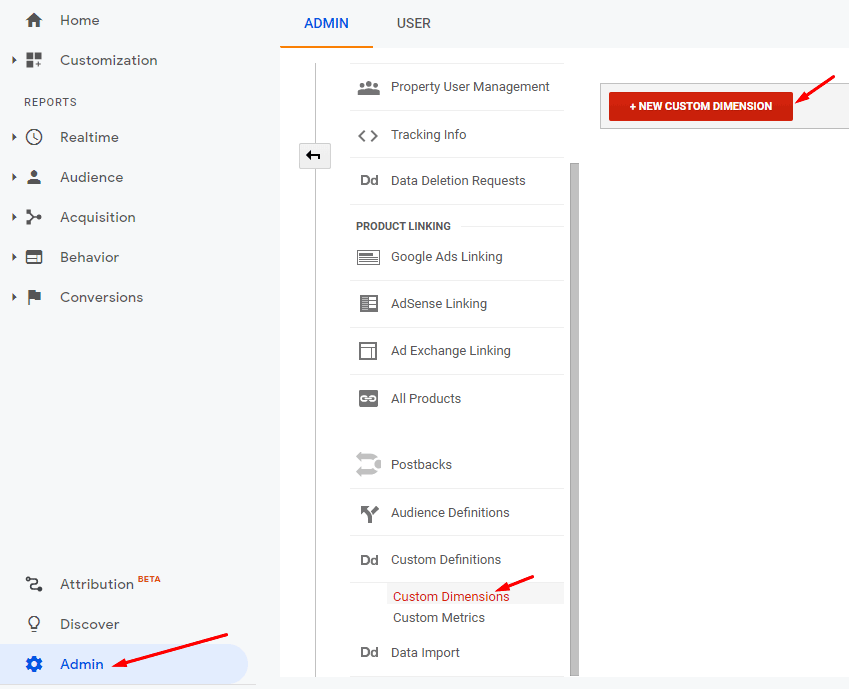
Task: Expand the Audience reports arrow
Action: click(x=14, y=177)
